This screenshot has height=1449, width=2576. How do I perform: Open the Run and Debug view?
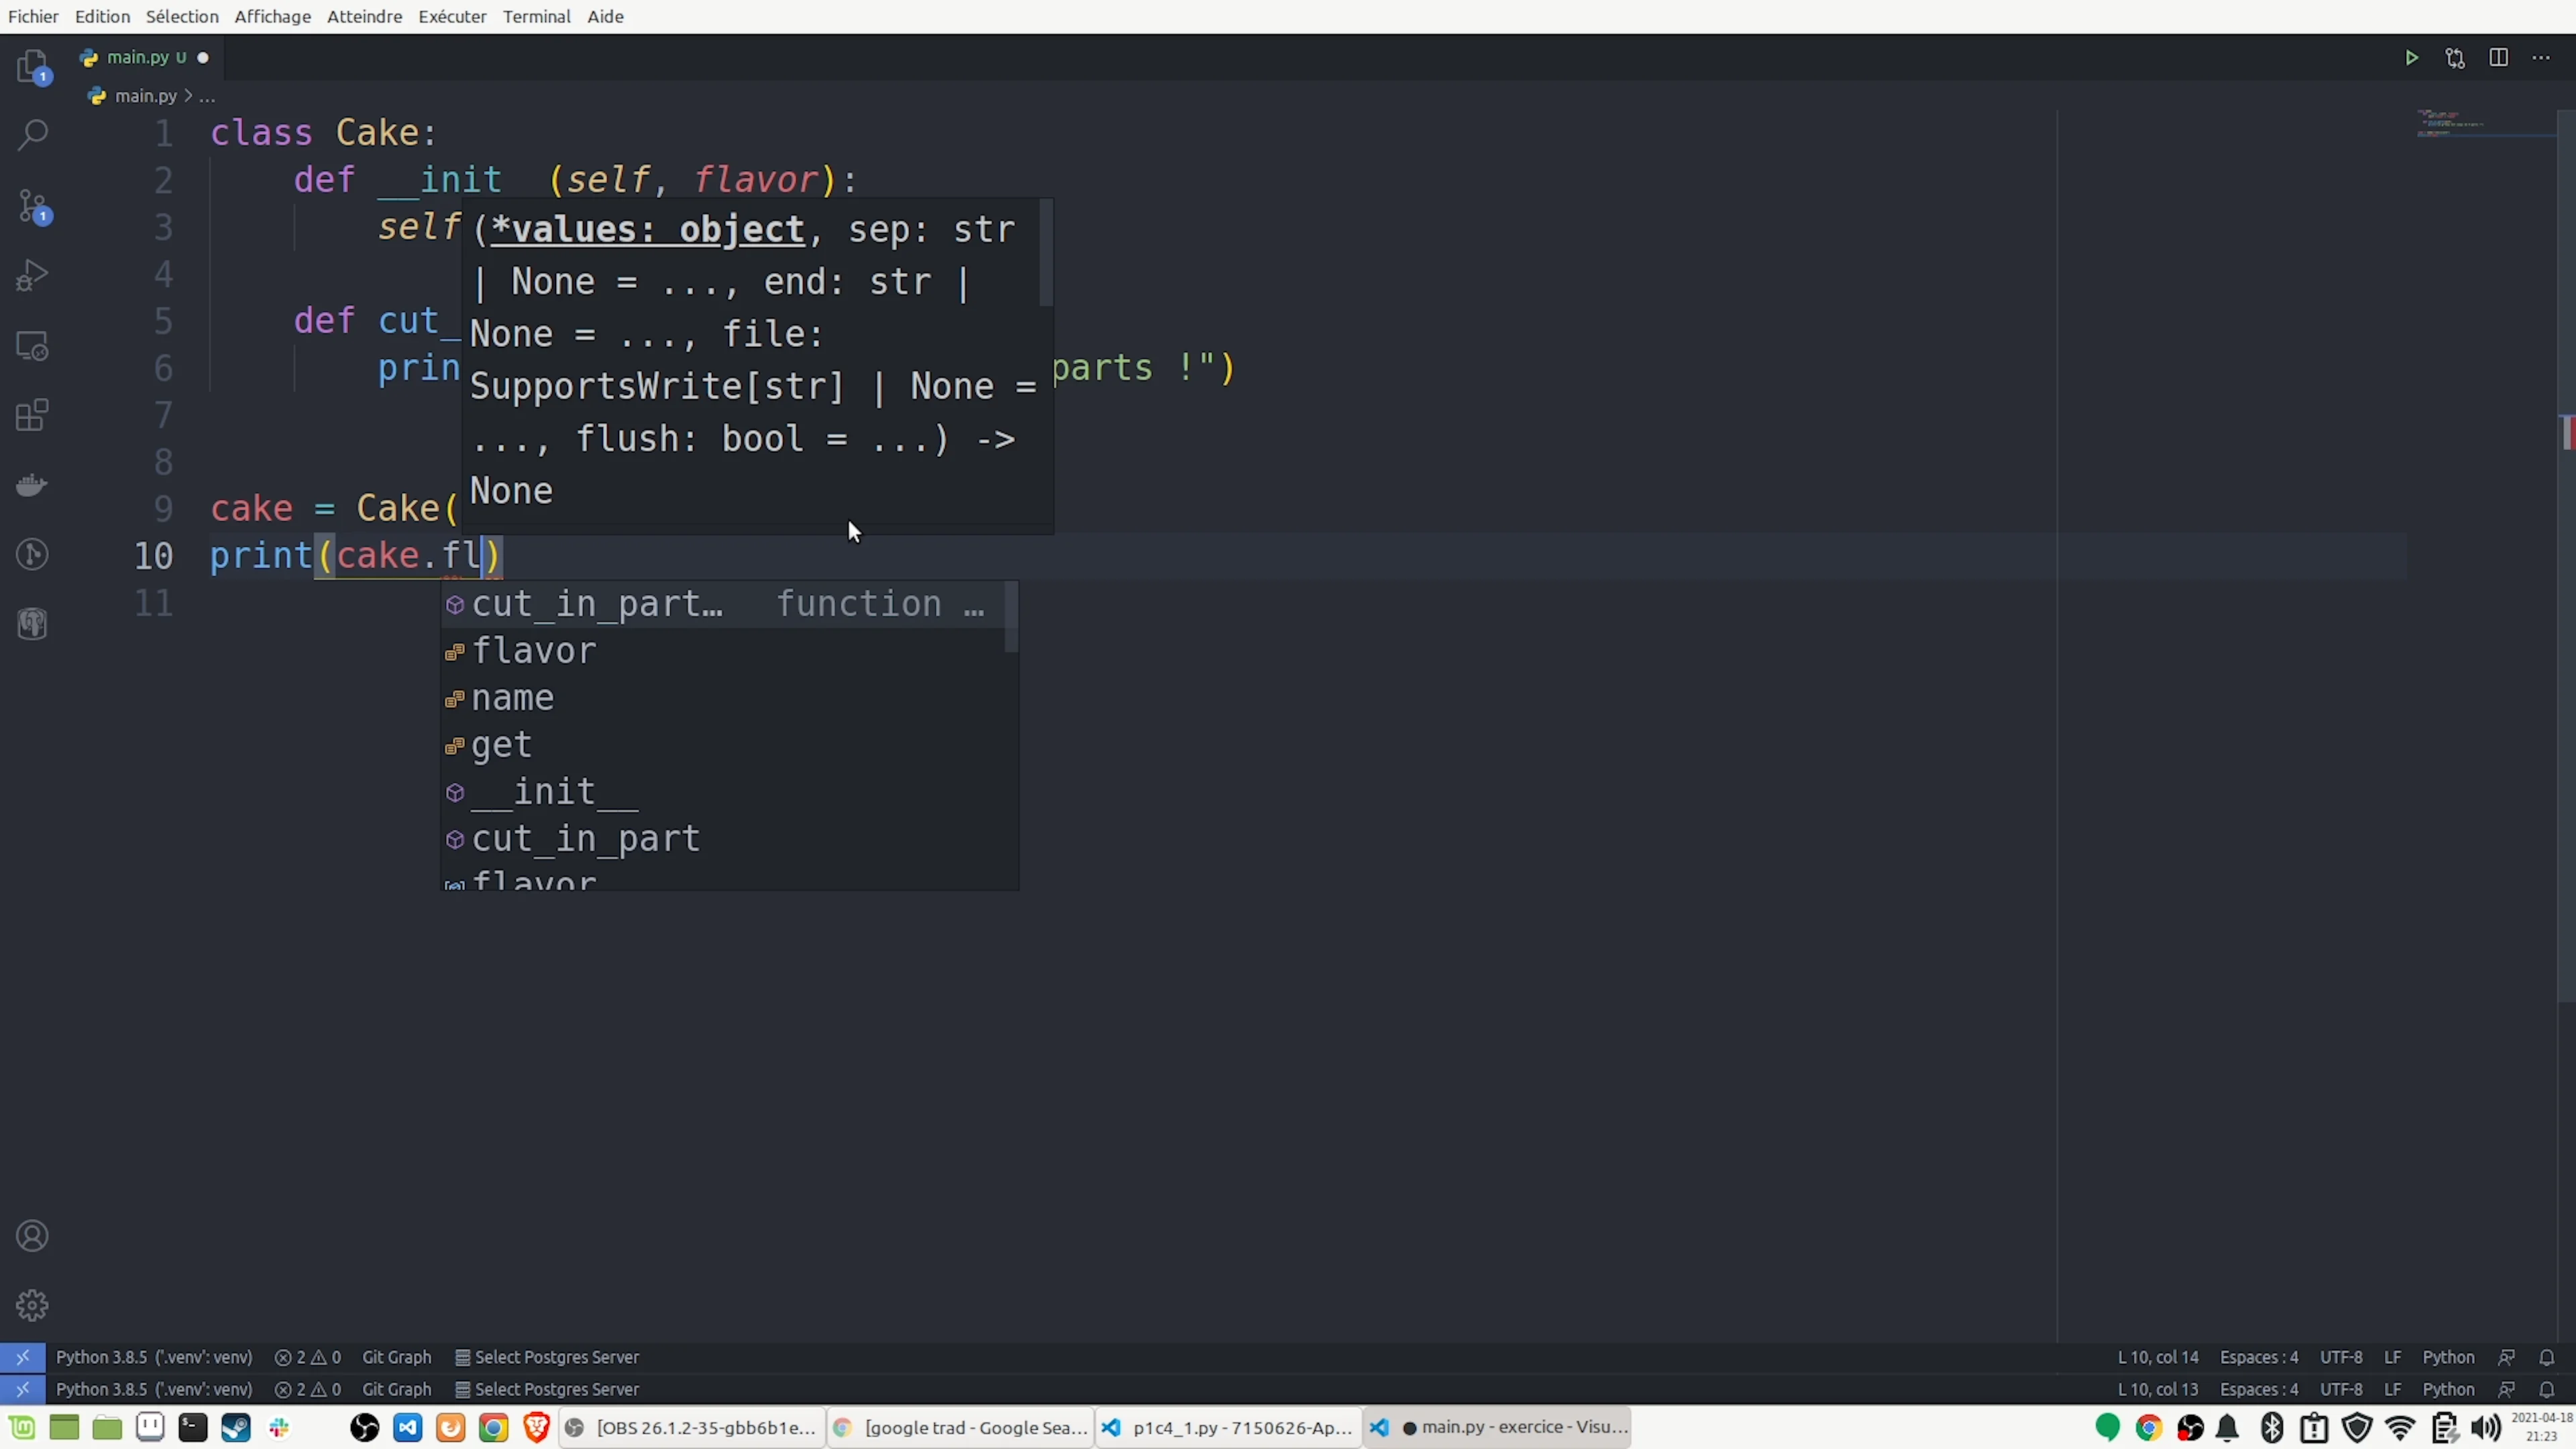[x=32, y=275]
